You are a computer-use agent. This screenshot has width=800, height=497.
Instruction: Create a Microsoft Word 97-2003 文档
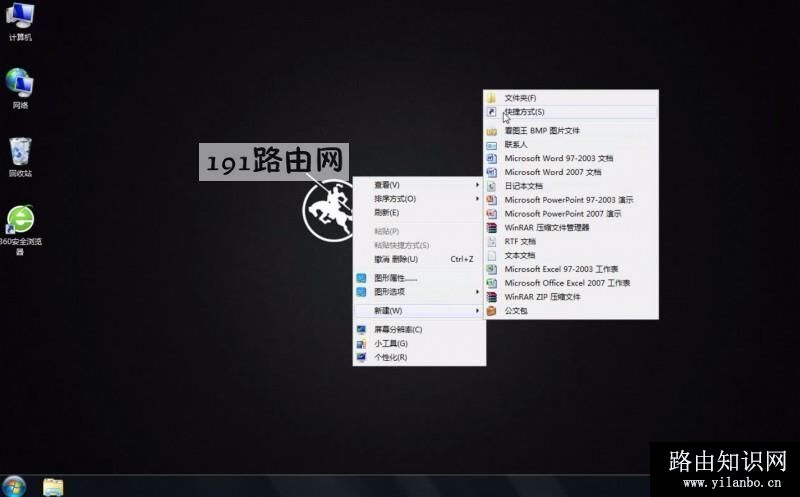(570, 158)
